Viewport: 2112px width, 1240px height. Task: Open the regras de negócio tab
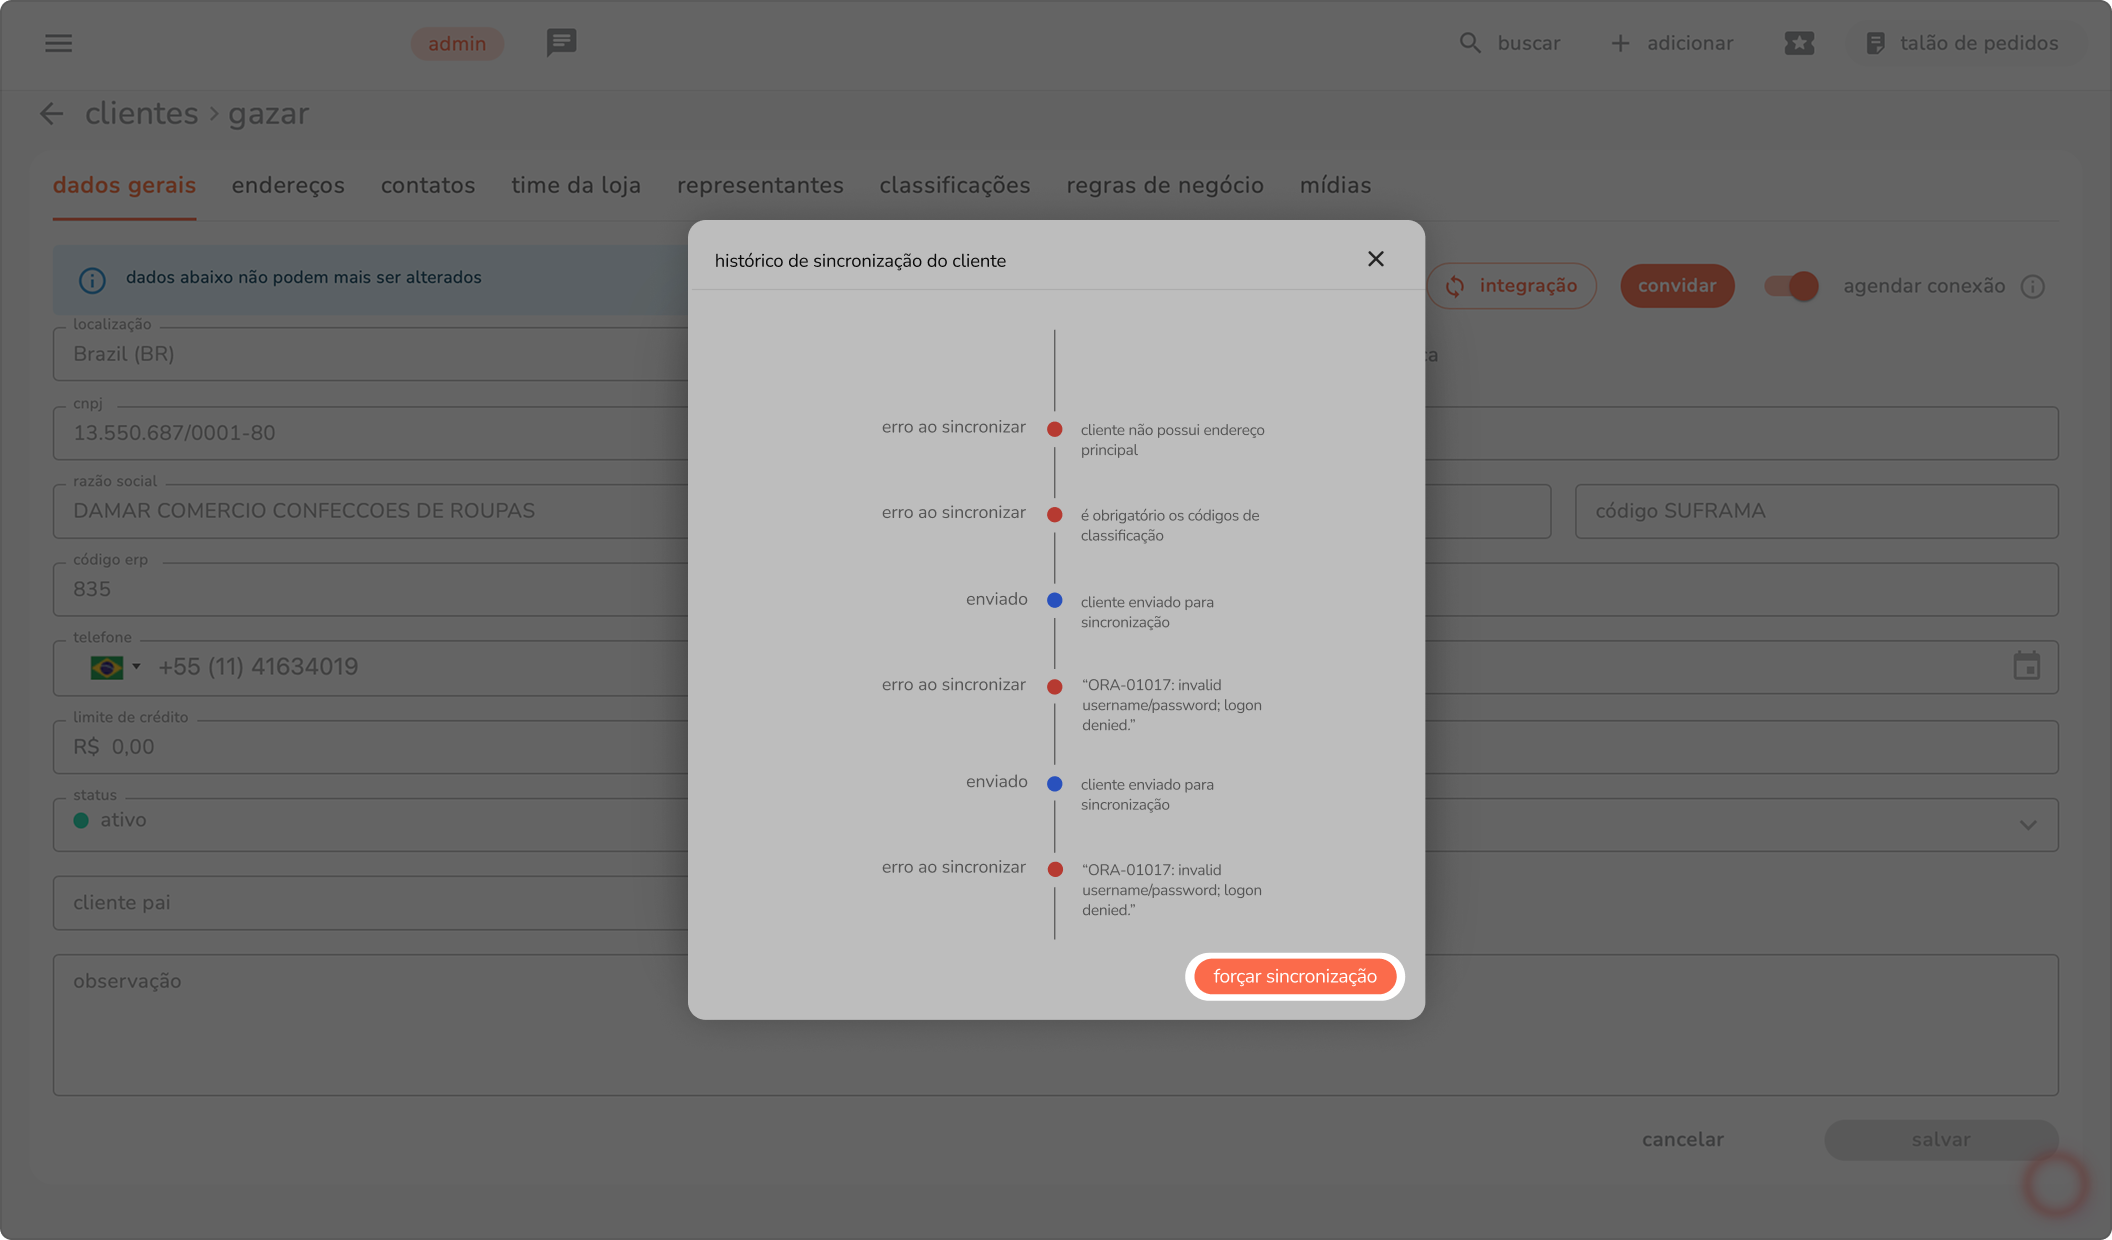click(1164, 185)
